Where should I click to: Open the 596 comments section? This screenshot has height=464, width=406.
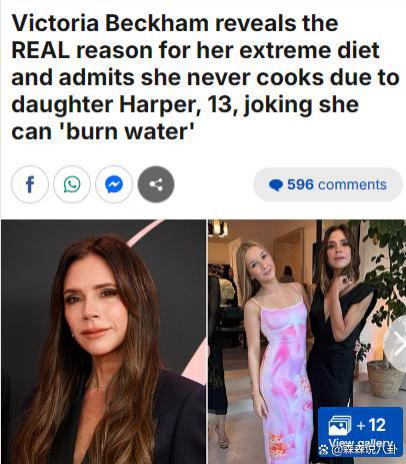(x=328, y=185)
